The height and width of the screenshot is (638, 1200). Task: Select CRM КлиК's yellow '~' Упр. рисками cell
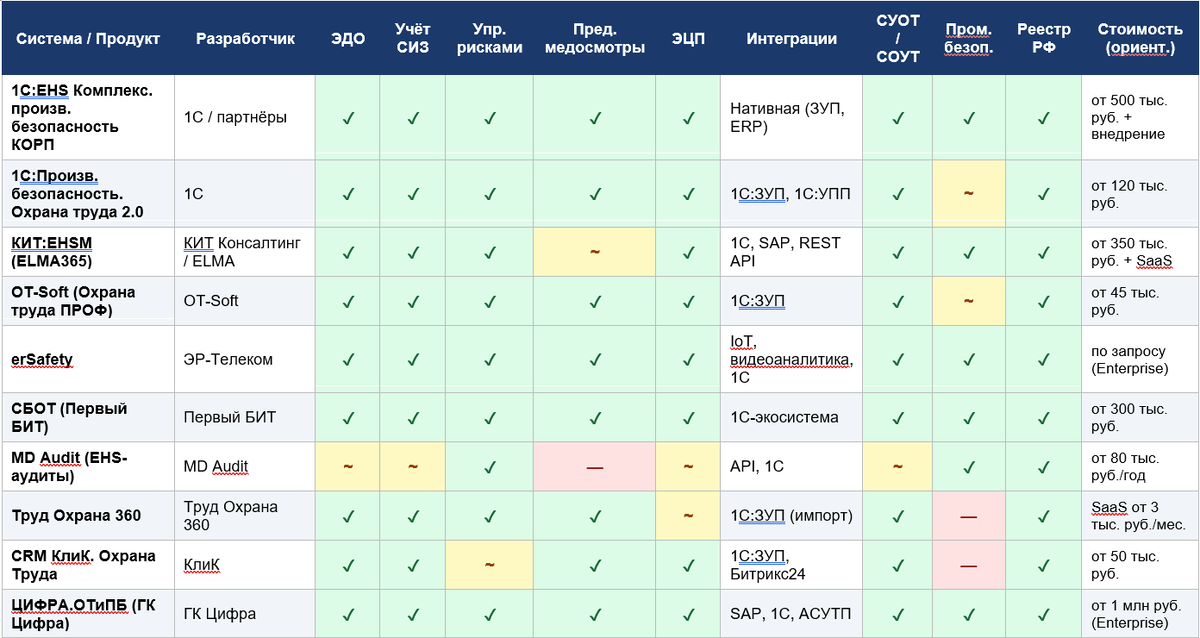tap(490, 565)
